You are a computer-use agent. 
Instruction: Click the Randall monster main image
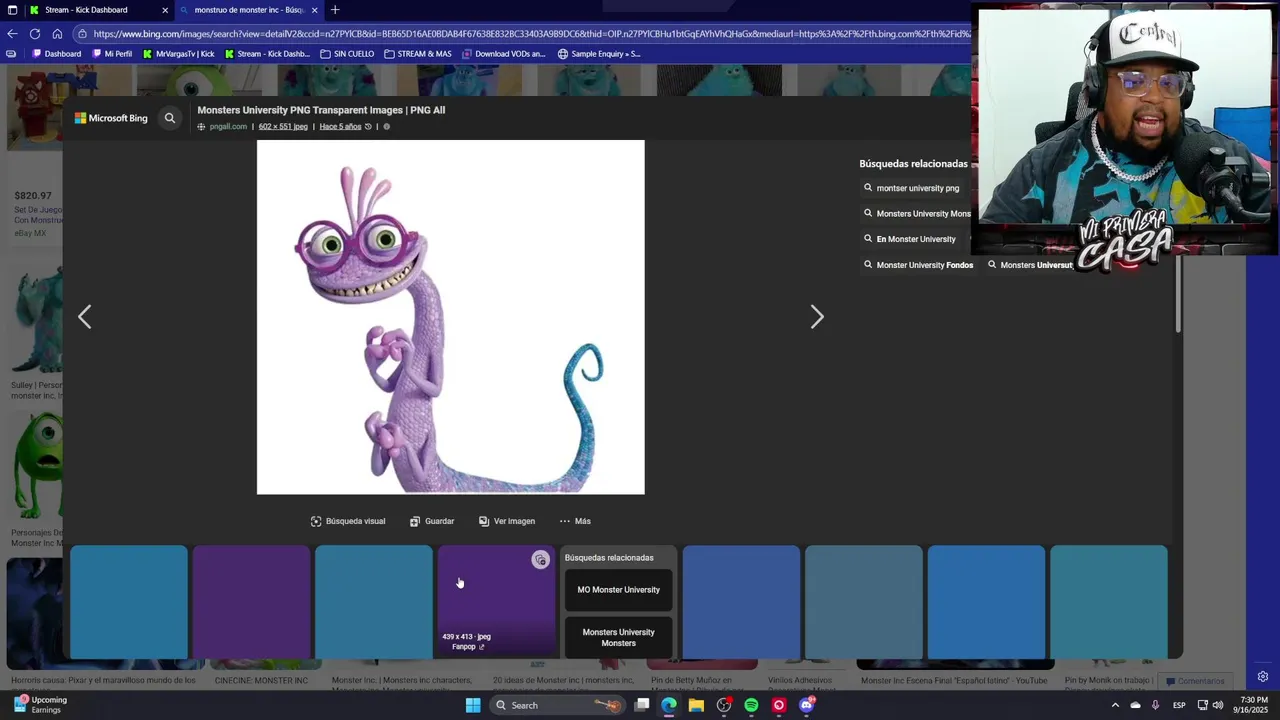[x=451, y=317]
